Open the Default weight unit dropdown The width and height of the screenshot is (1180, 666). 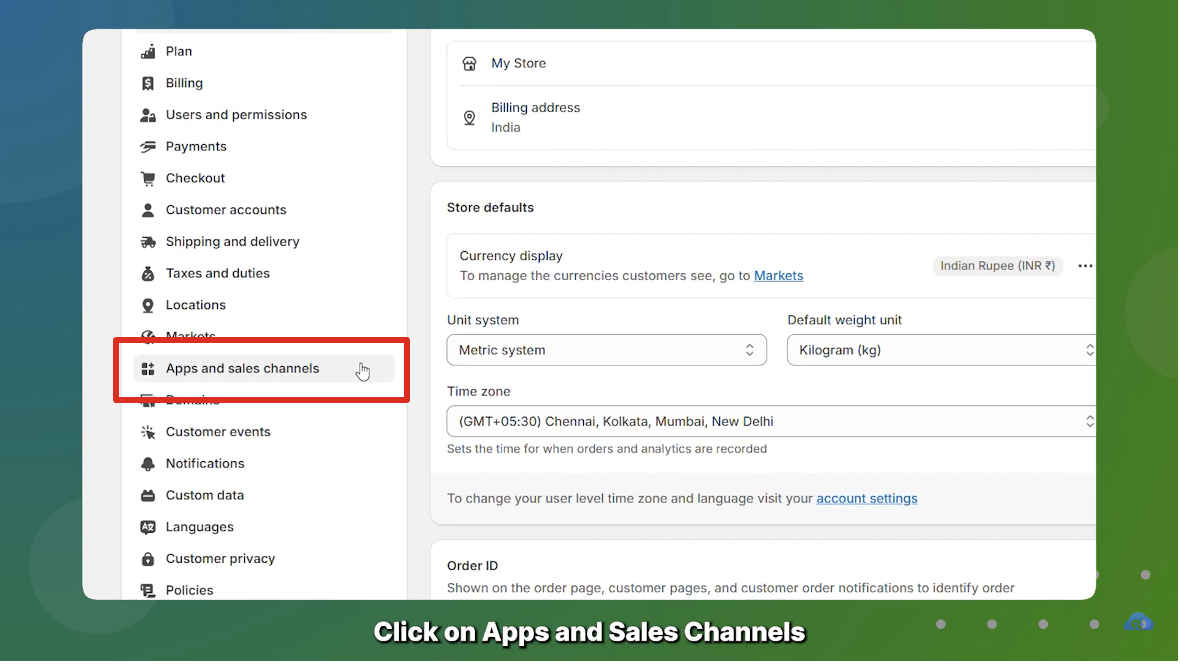click(x=941, y=350)
